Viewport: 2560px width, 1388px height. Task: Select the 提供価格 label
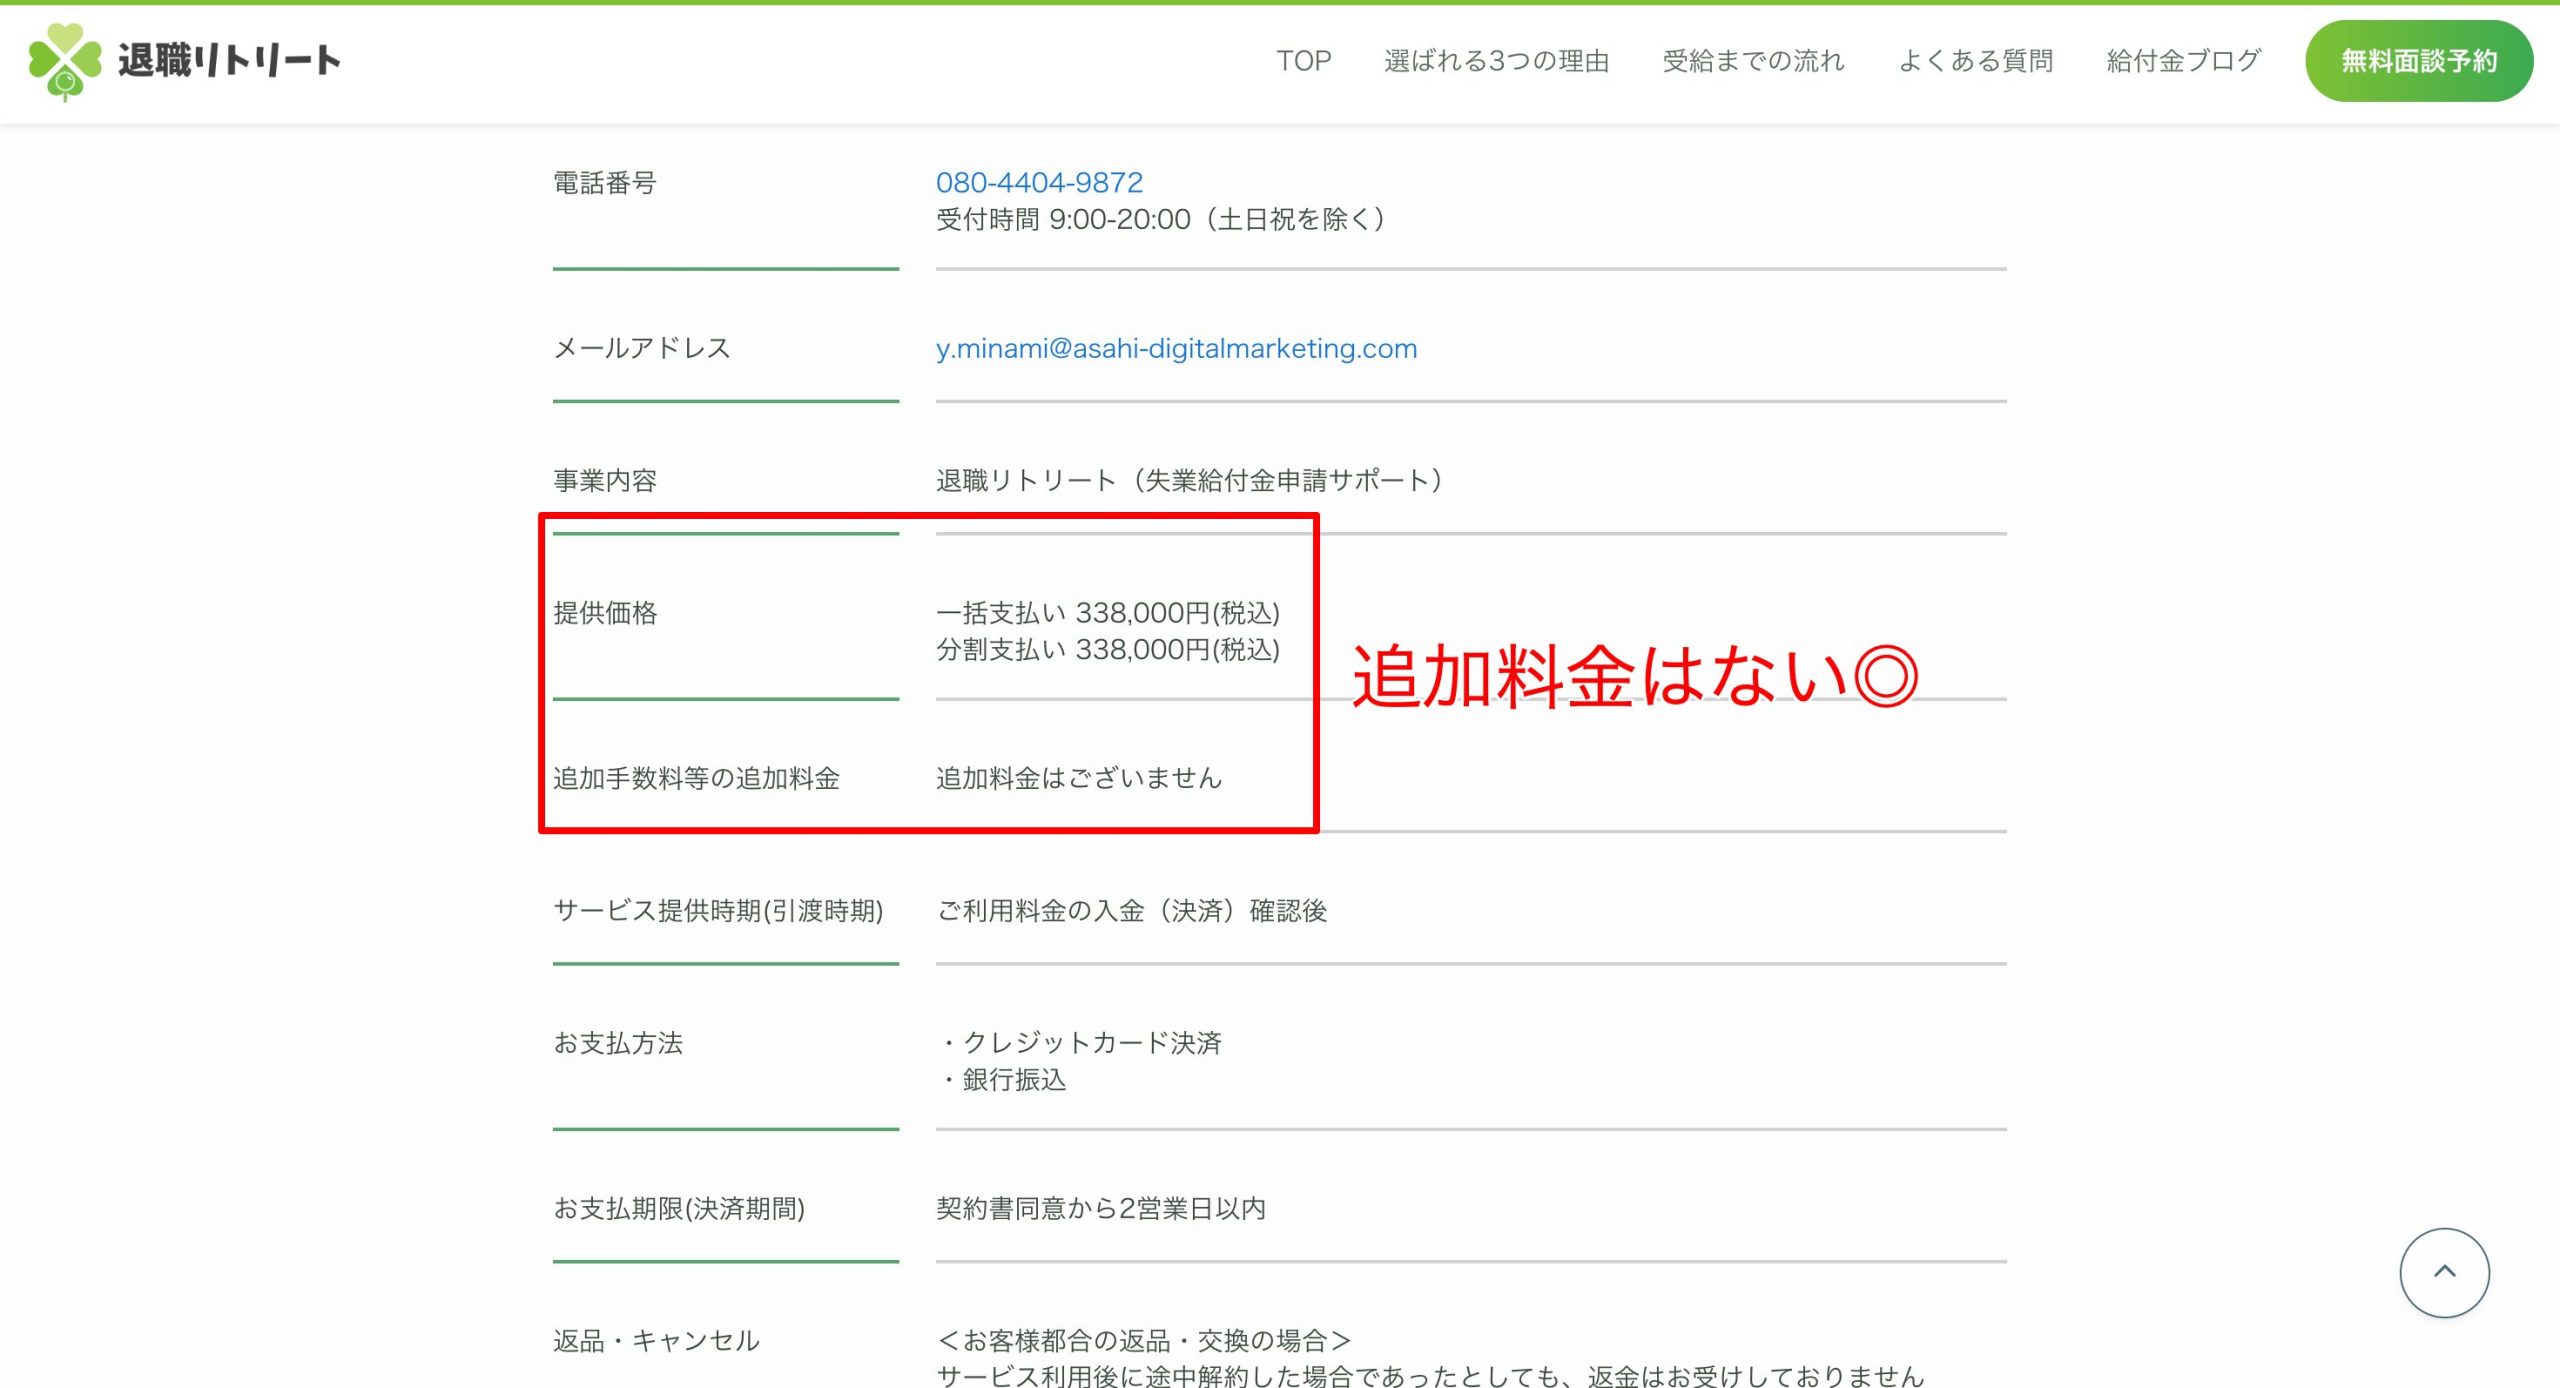[605, 613]
